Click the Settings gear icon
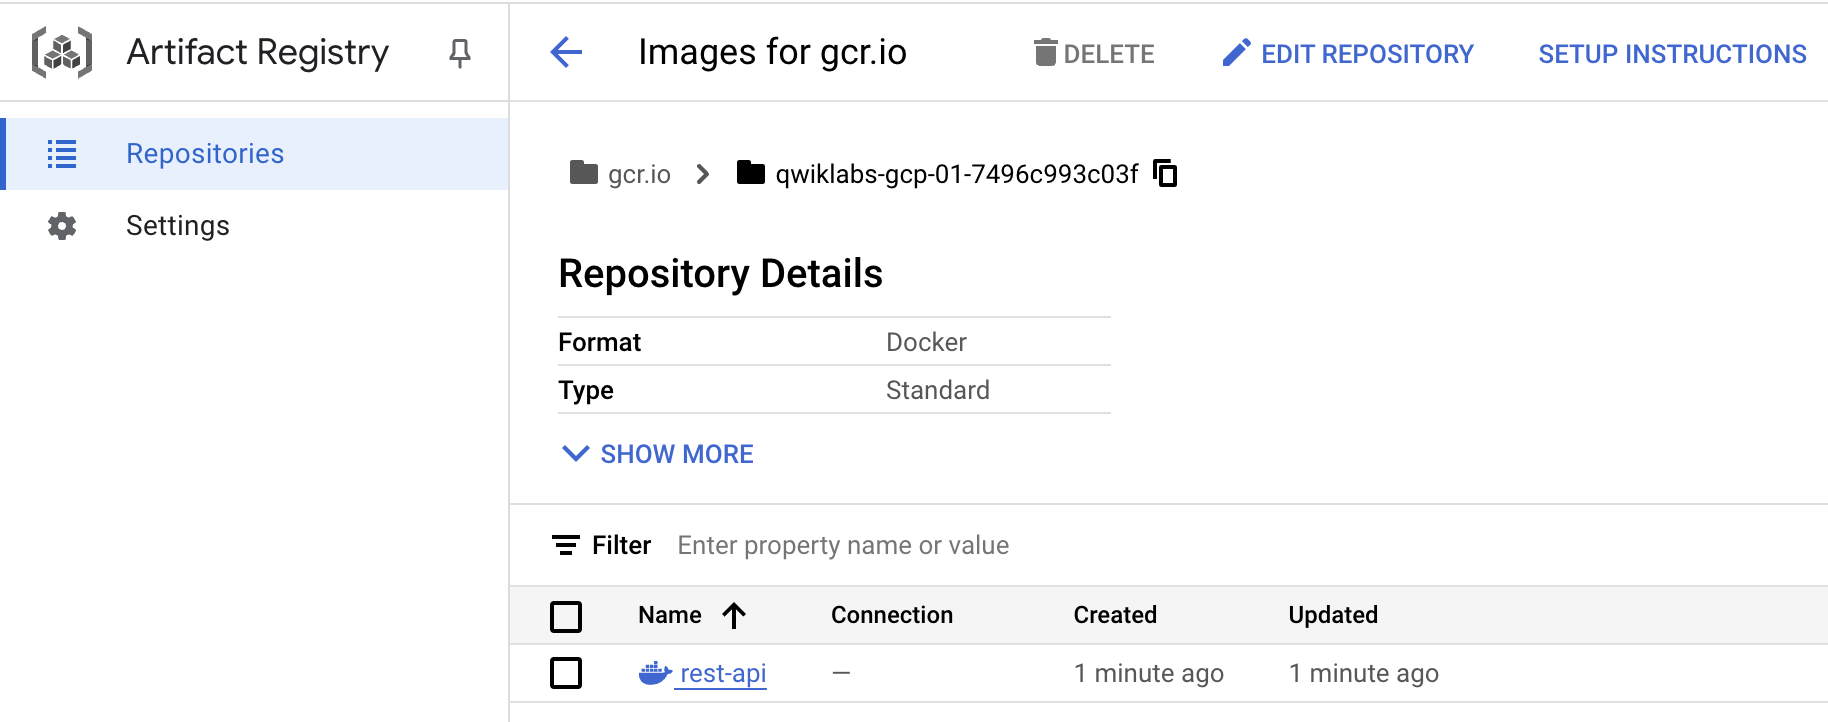1828x722 pixels. coord(62,226)
